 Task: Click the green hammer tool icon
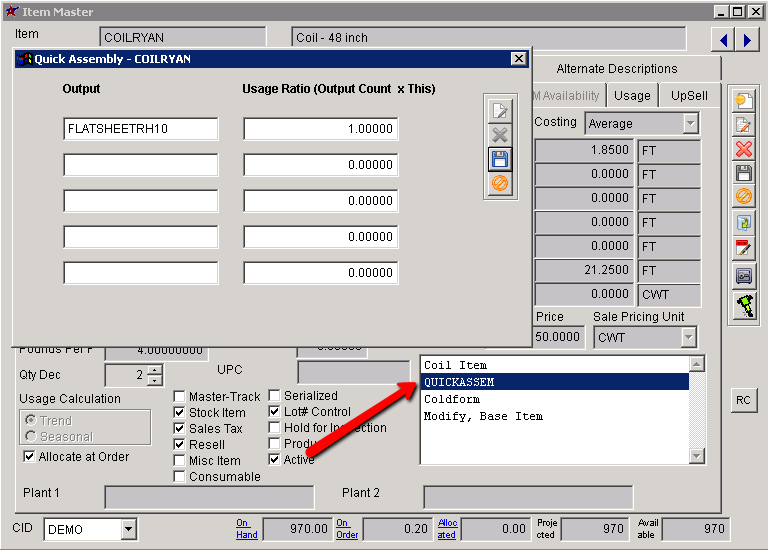743,305
